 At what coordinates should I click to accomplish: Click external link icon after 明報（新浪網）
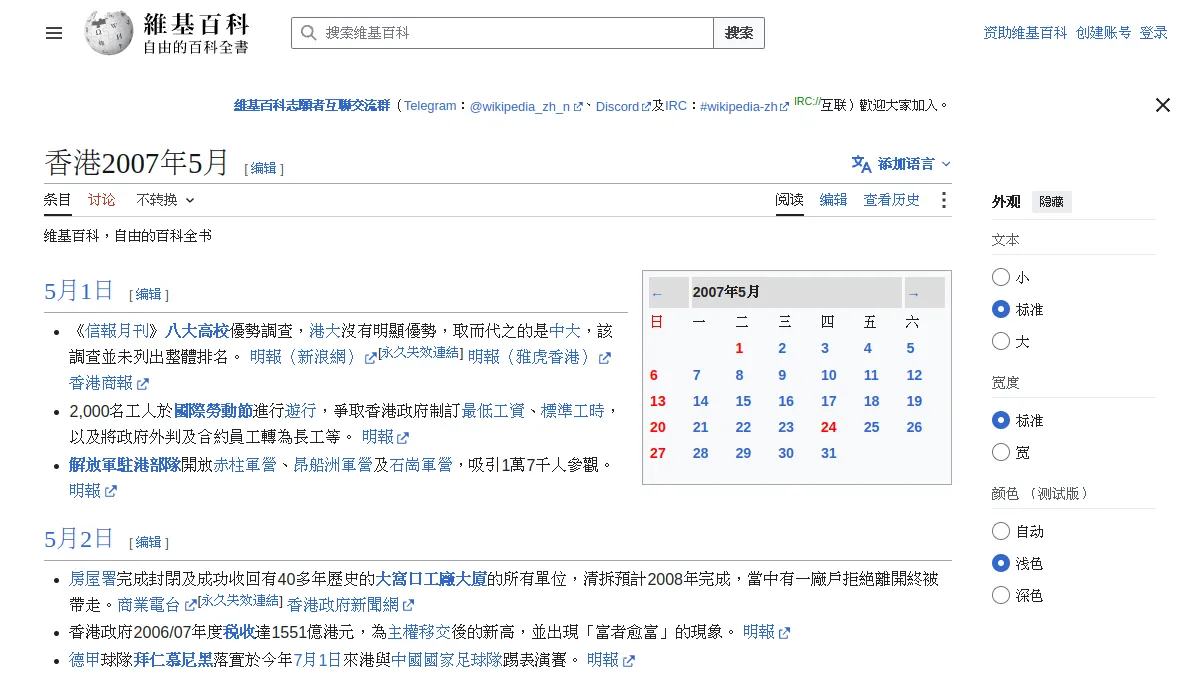pyautogui.click(x=371, y=357)
